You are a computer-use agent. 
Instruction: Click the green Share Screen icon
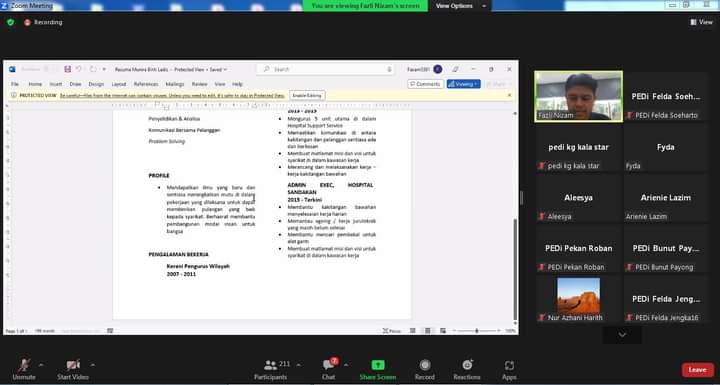(378, 365)
